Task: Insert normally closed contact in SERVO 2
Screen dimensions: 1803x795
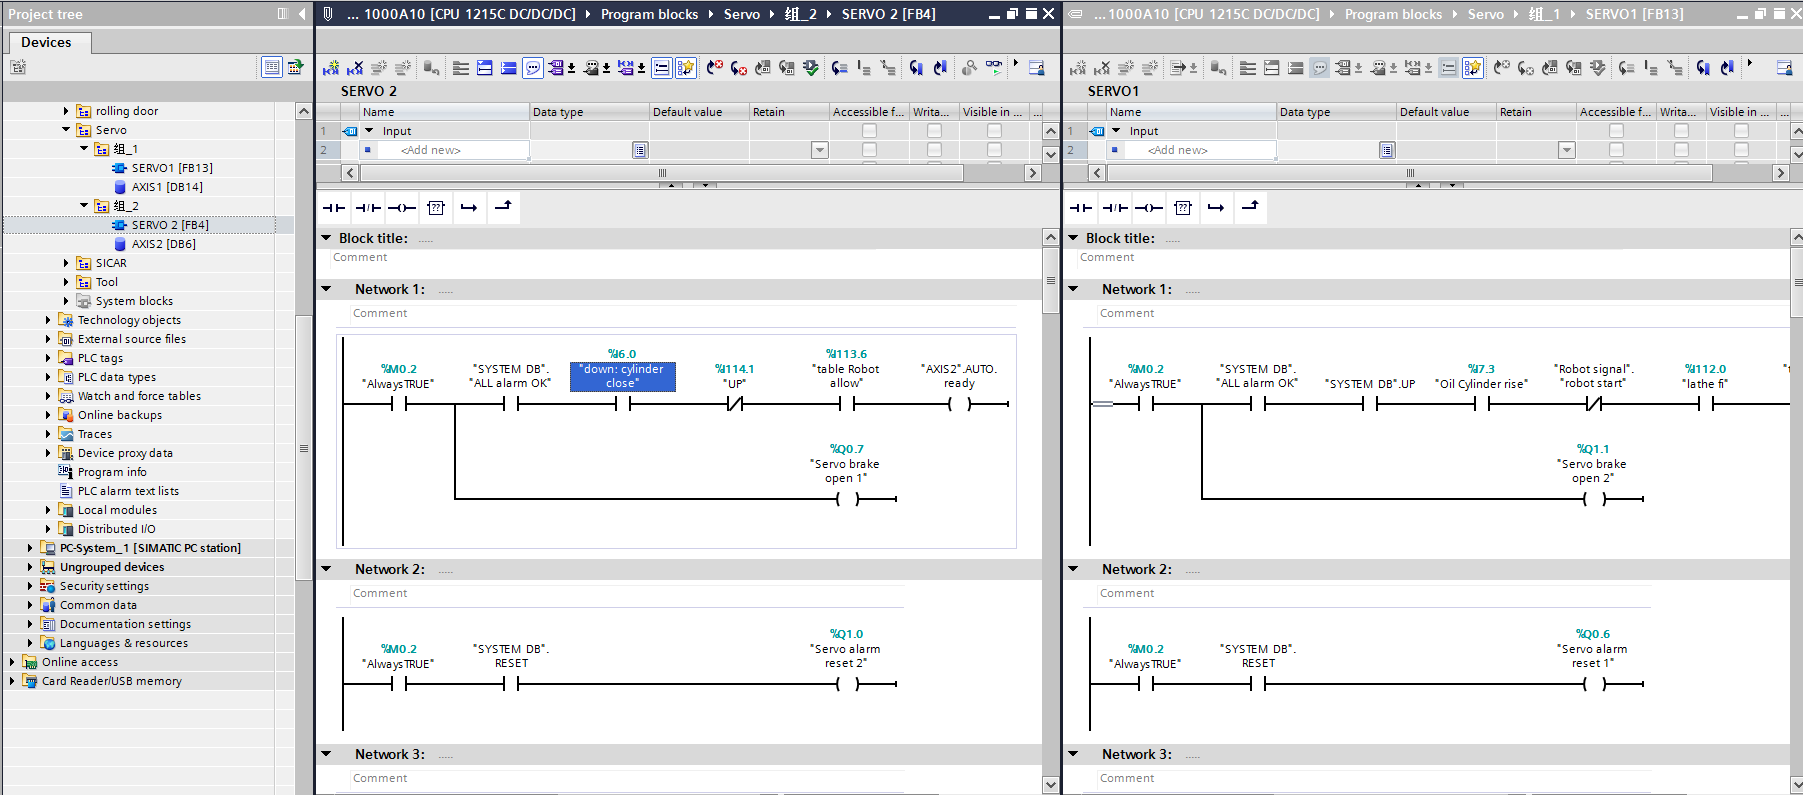Action: [368, 208]
